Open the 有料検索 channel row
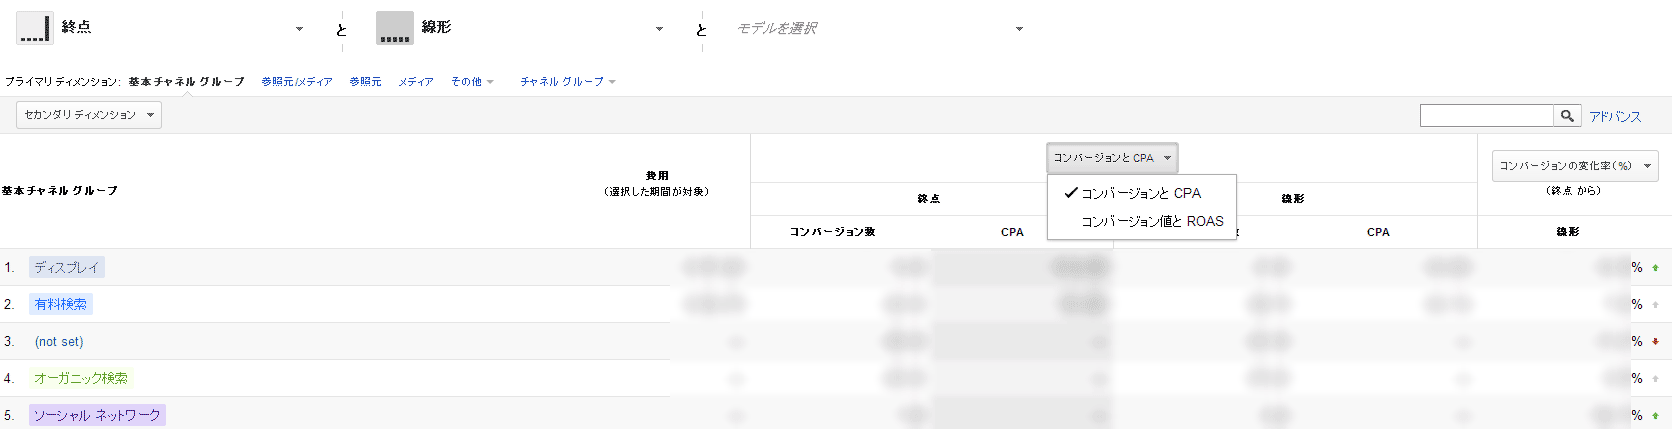The image size is (1672, 429). point(61,304)
